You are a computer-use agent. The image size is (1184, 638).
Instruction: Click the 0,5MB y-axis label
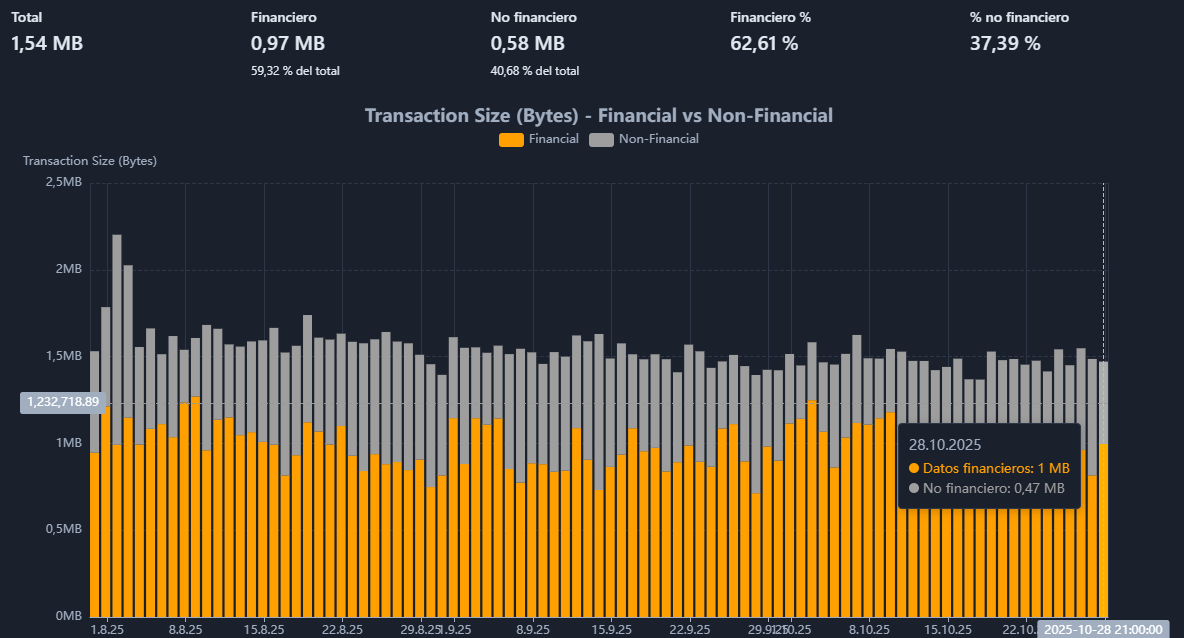click(64, 529)
